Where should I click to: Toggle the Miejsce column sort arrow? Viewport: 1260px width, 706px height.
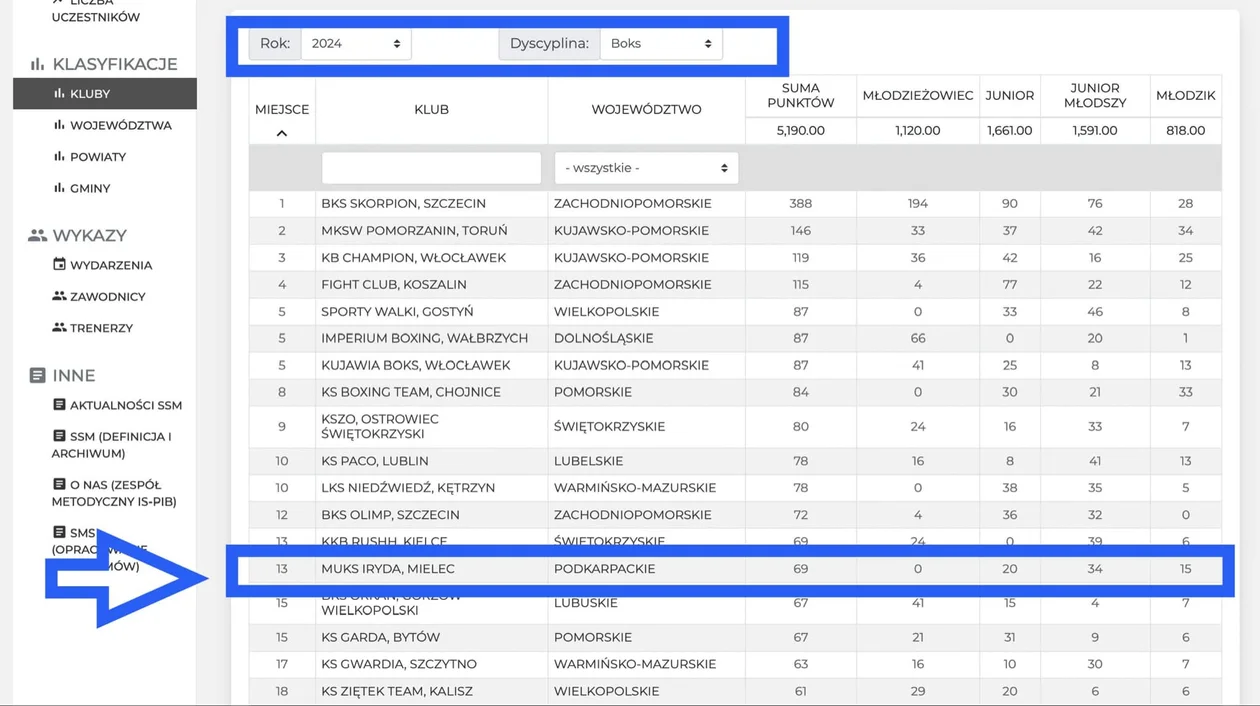pyautogui.click(x=282, y=133)
